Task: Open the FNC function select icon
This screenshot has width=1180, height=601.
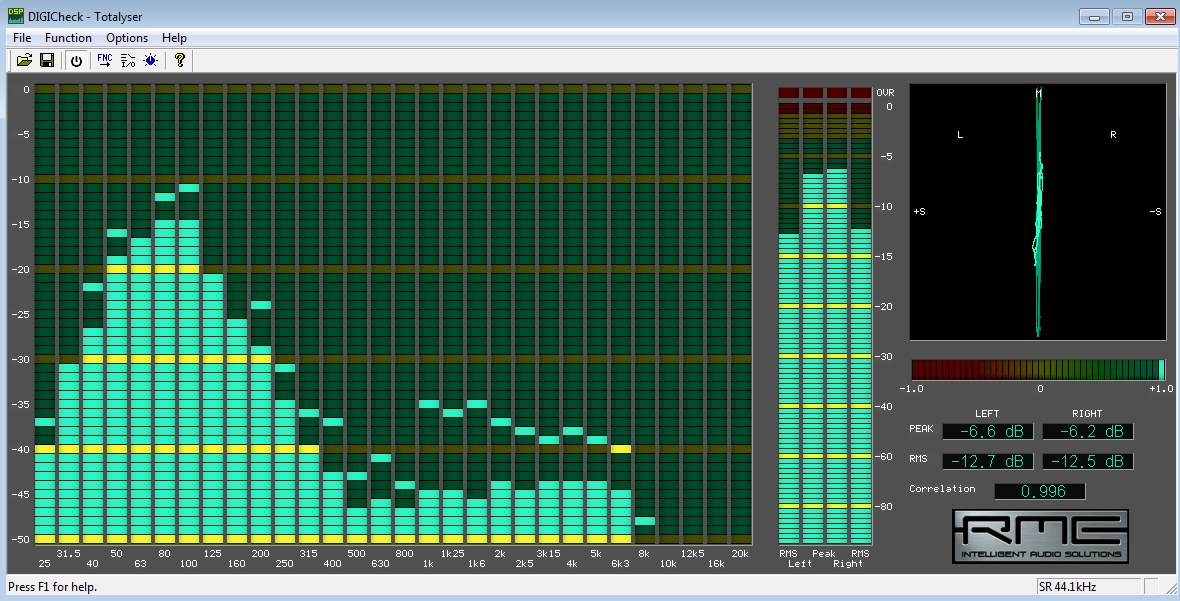Action: 105,60
